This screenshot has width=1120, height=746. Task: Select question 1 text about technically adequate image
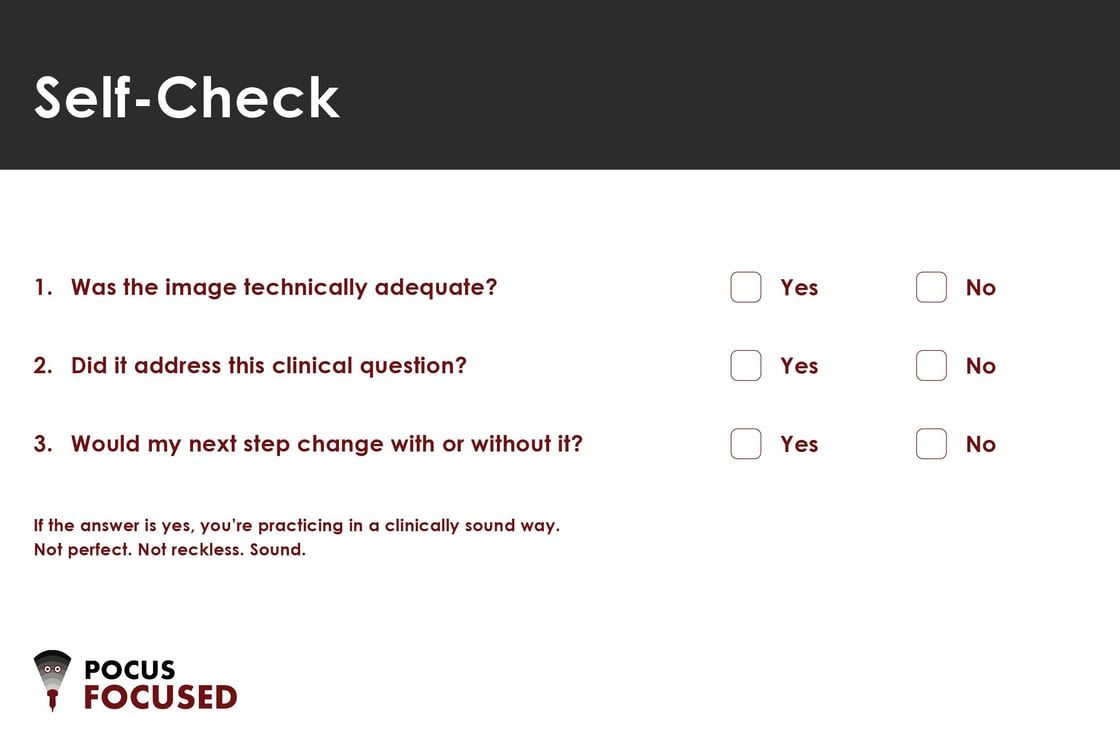point(283,288)
